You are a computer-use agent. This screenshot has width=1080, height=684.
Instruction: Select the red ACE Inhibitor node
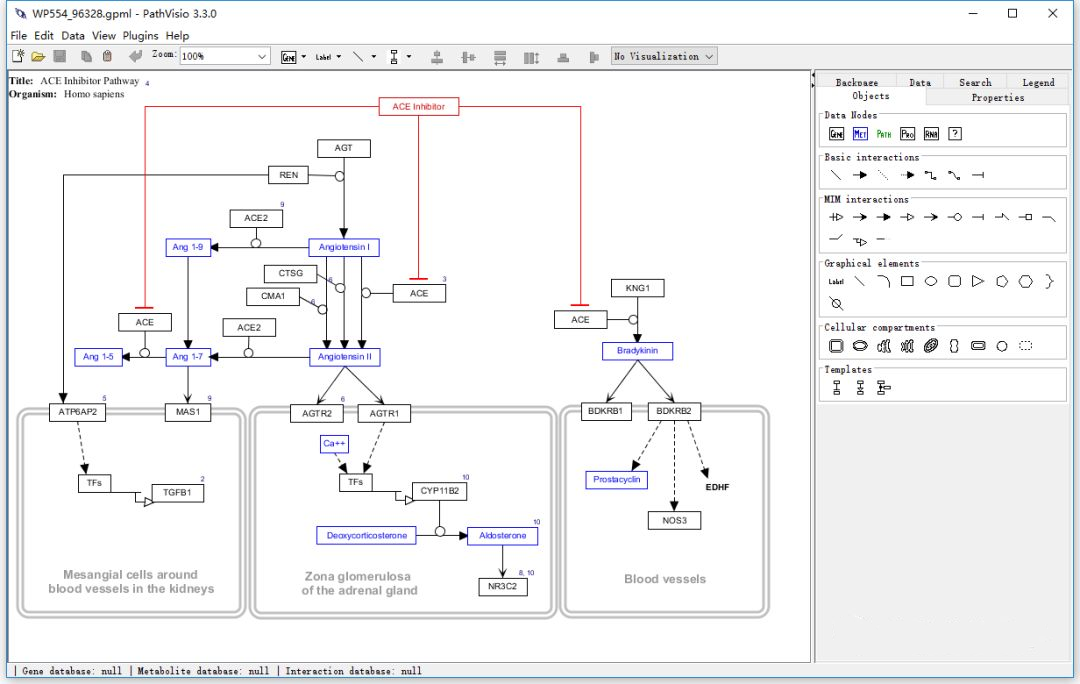419,107
